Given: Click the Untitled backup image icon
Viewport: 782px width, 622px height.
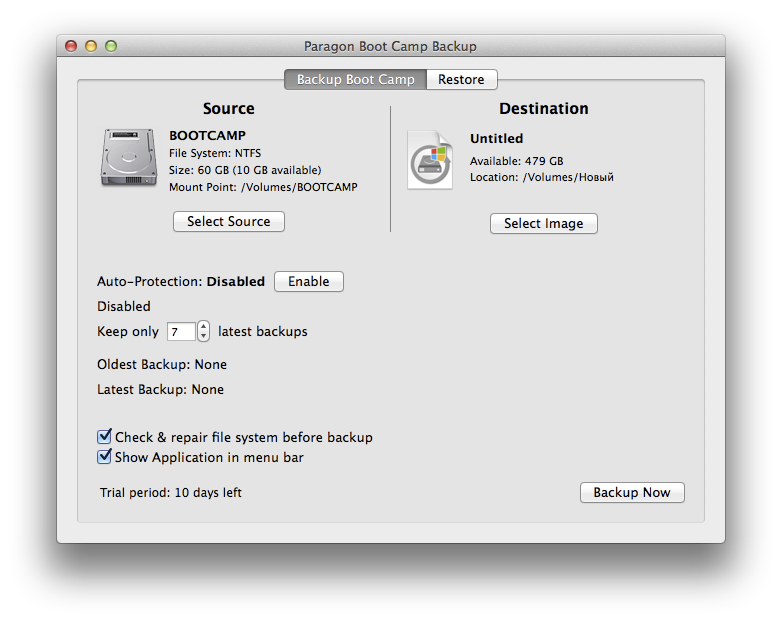Looking at the screenshot, I should point(430,160).
